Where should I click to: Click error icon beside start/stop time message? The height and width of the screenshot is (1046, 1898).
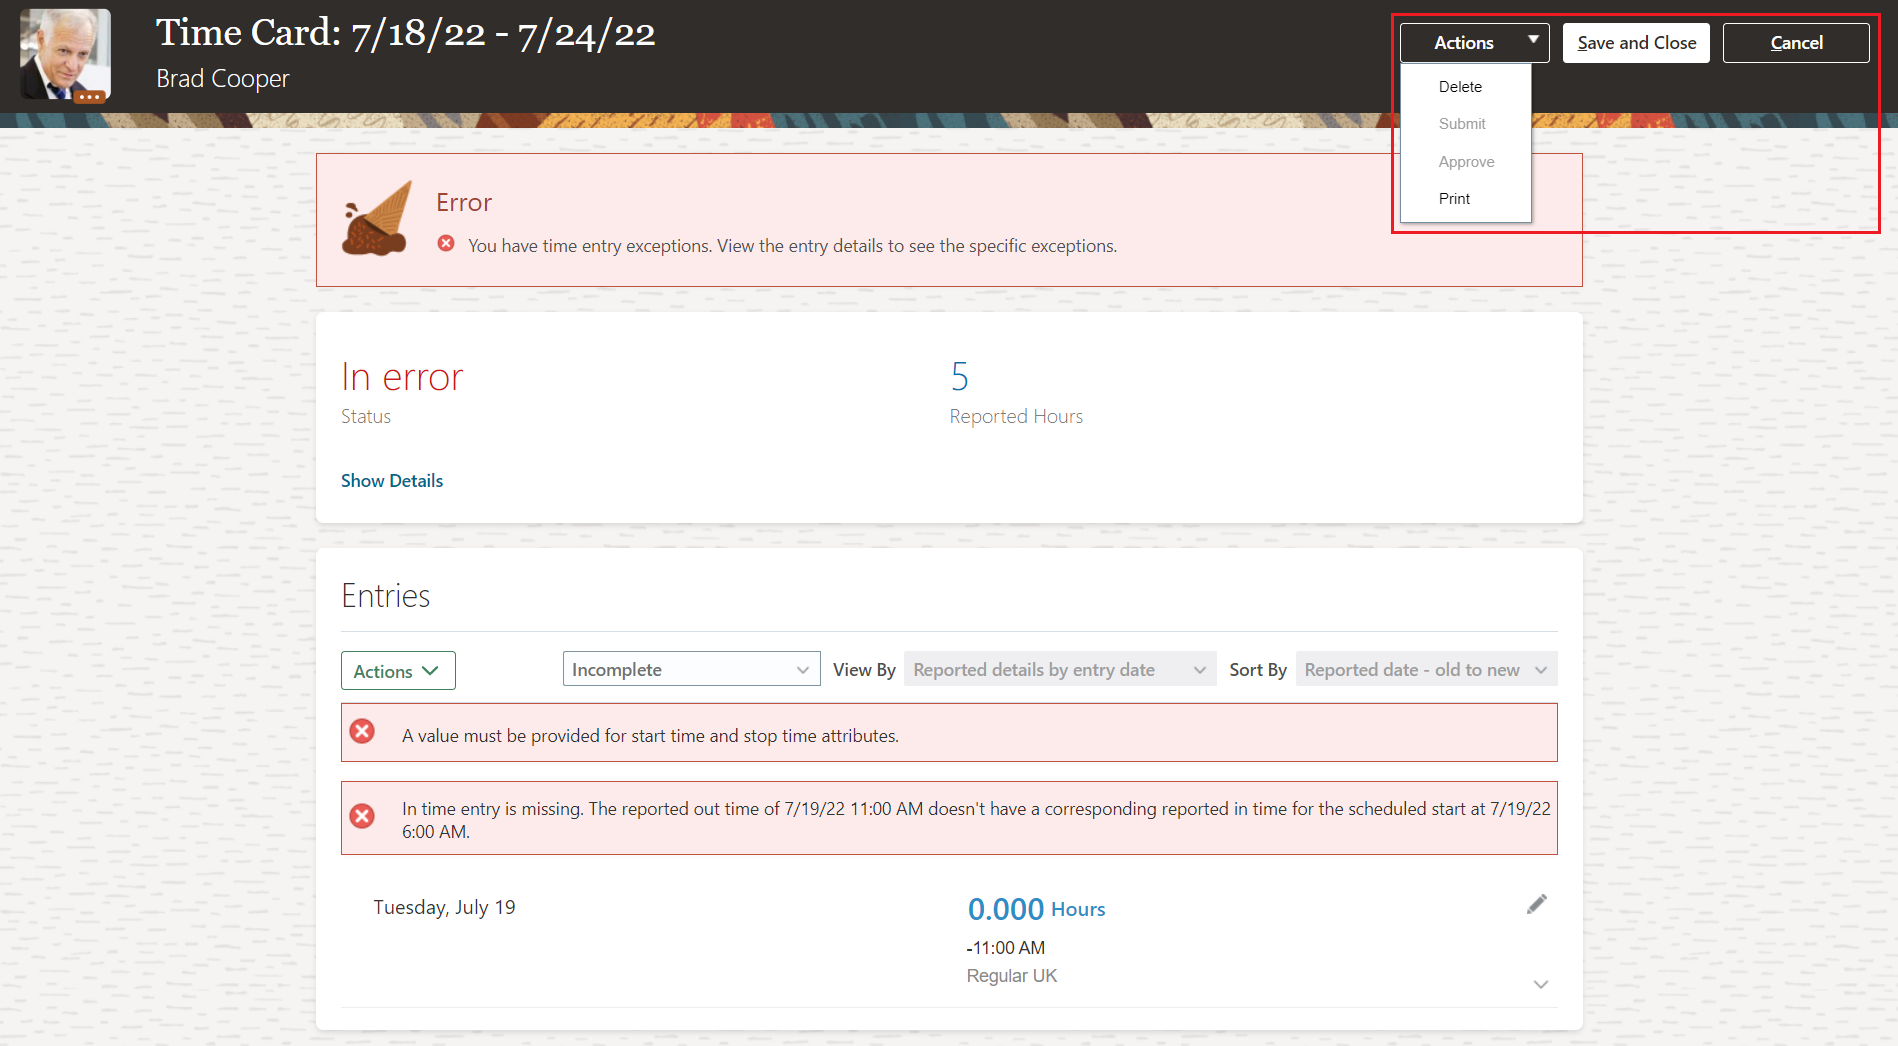pos(362,731)
